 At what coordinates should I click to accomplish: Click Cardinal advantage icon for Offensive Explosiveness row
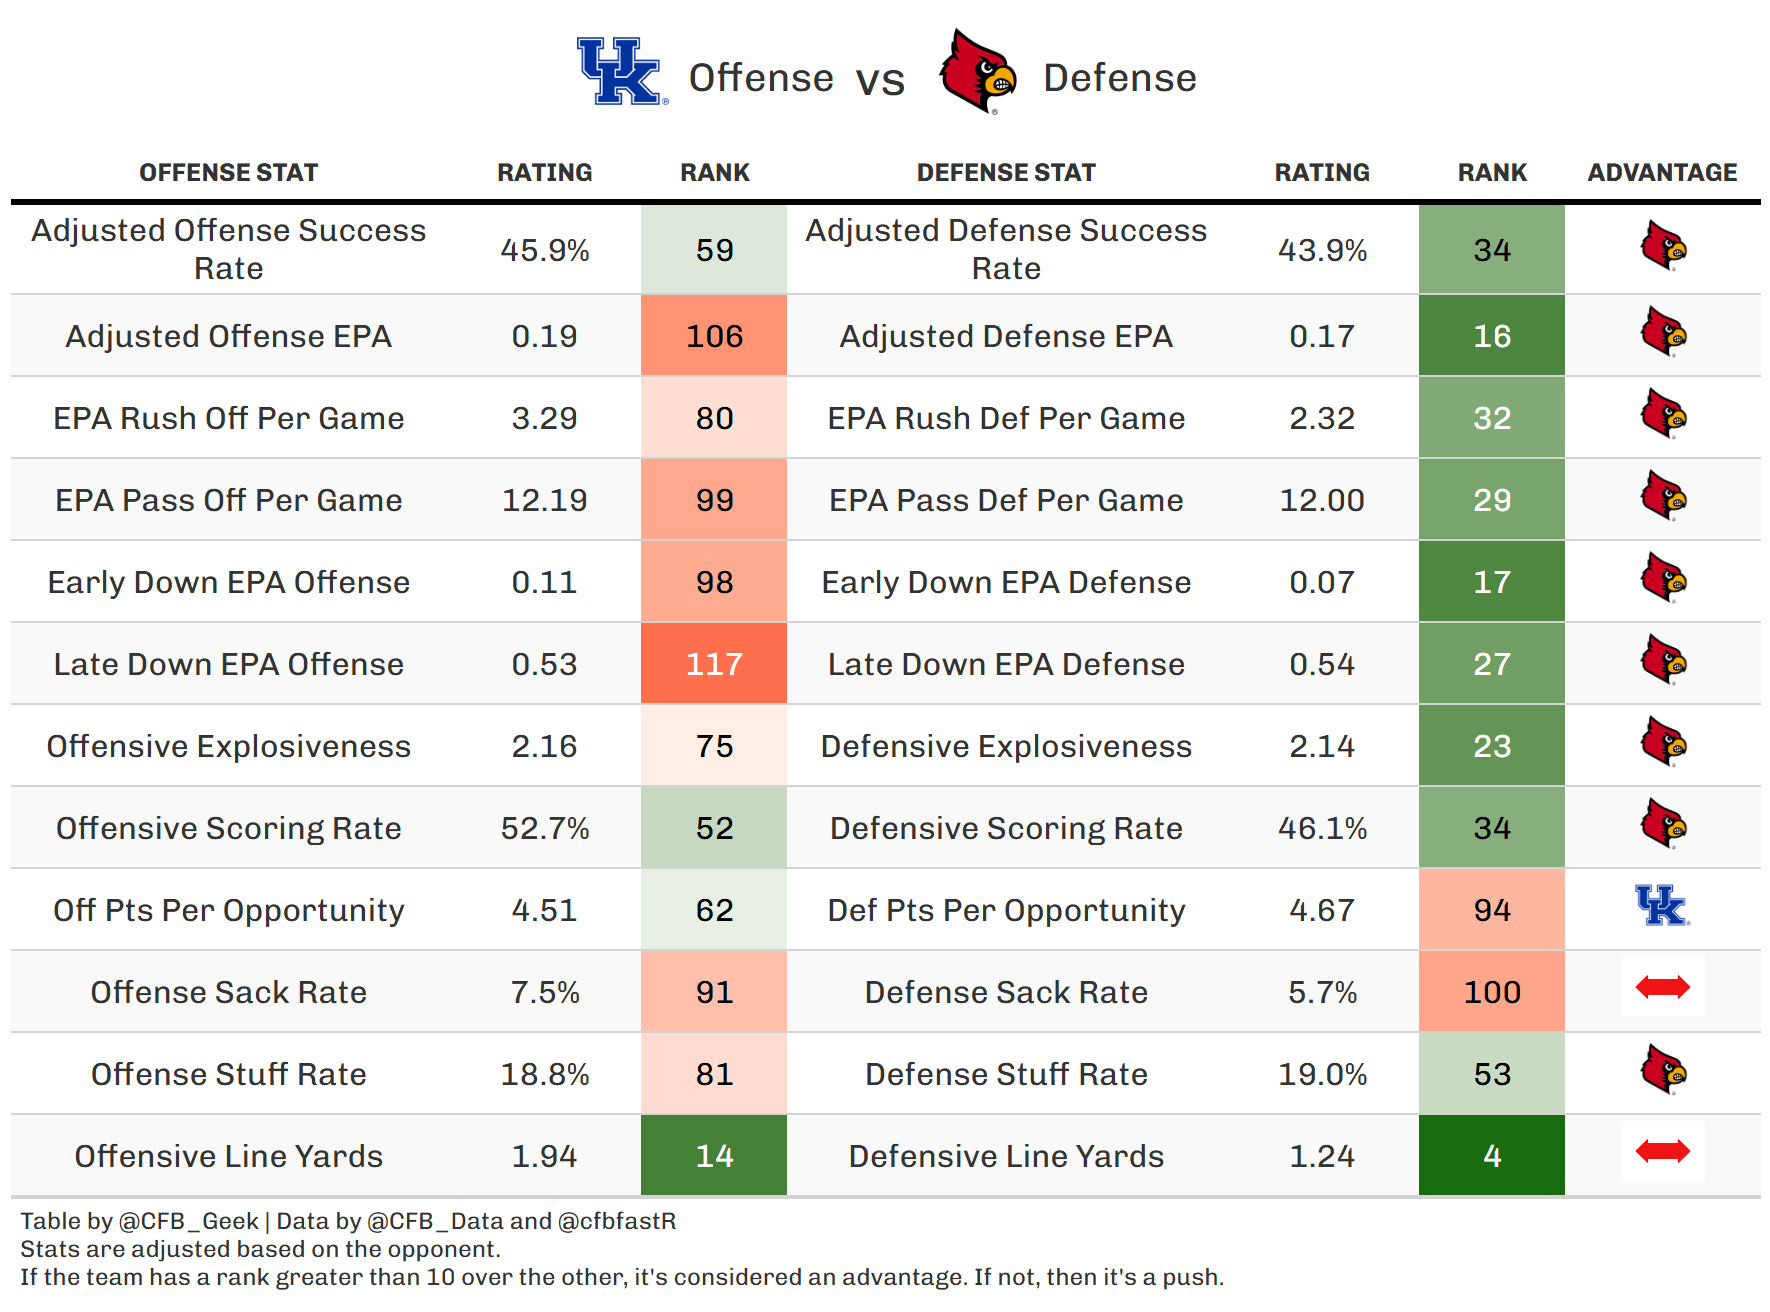point(1663,743)
